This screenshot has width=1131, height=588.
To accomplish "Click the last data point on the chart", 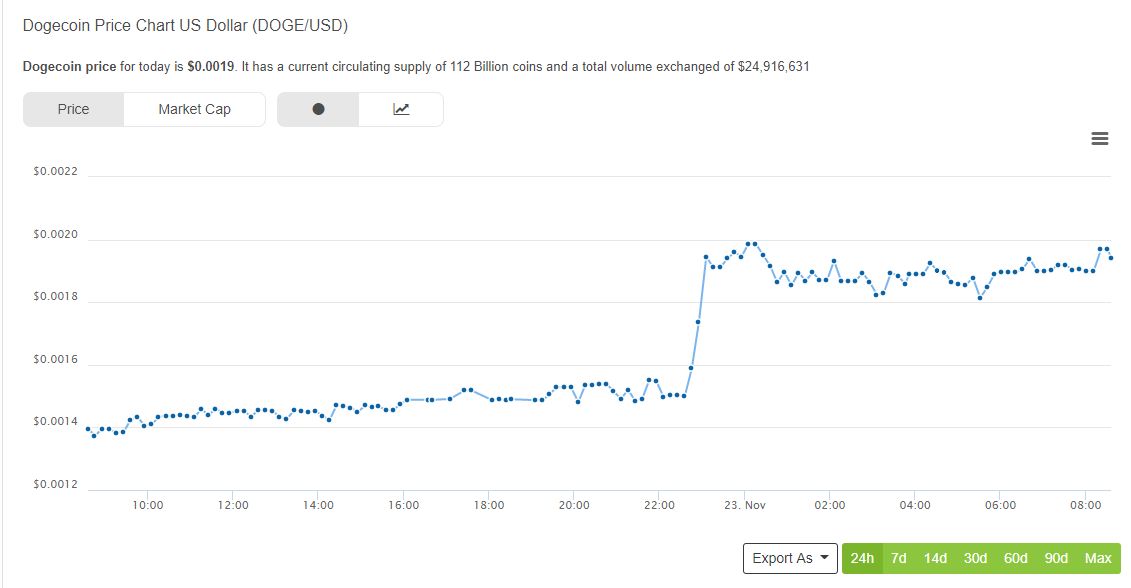I will pyautogui.click(x=1112, y=258).
